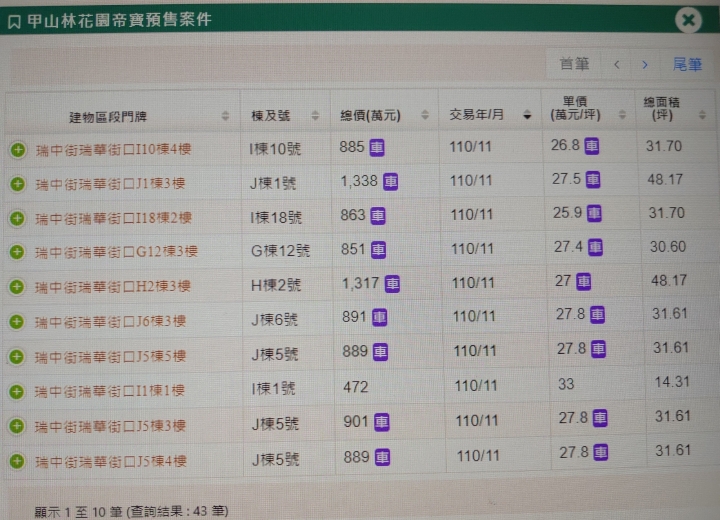Screen dimensions: 720x520
Task: Click the bookmark icon beside 甲山林花園帝寶預售案件 title
Action: (14, 21)
